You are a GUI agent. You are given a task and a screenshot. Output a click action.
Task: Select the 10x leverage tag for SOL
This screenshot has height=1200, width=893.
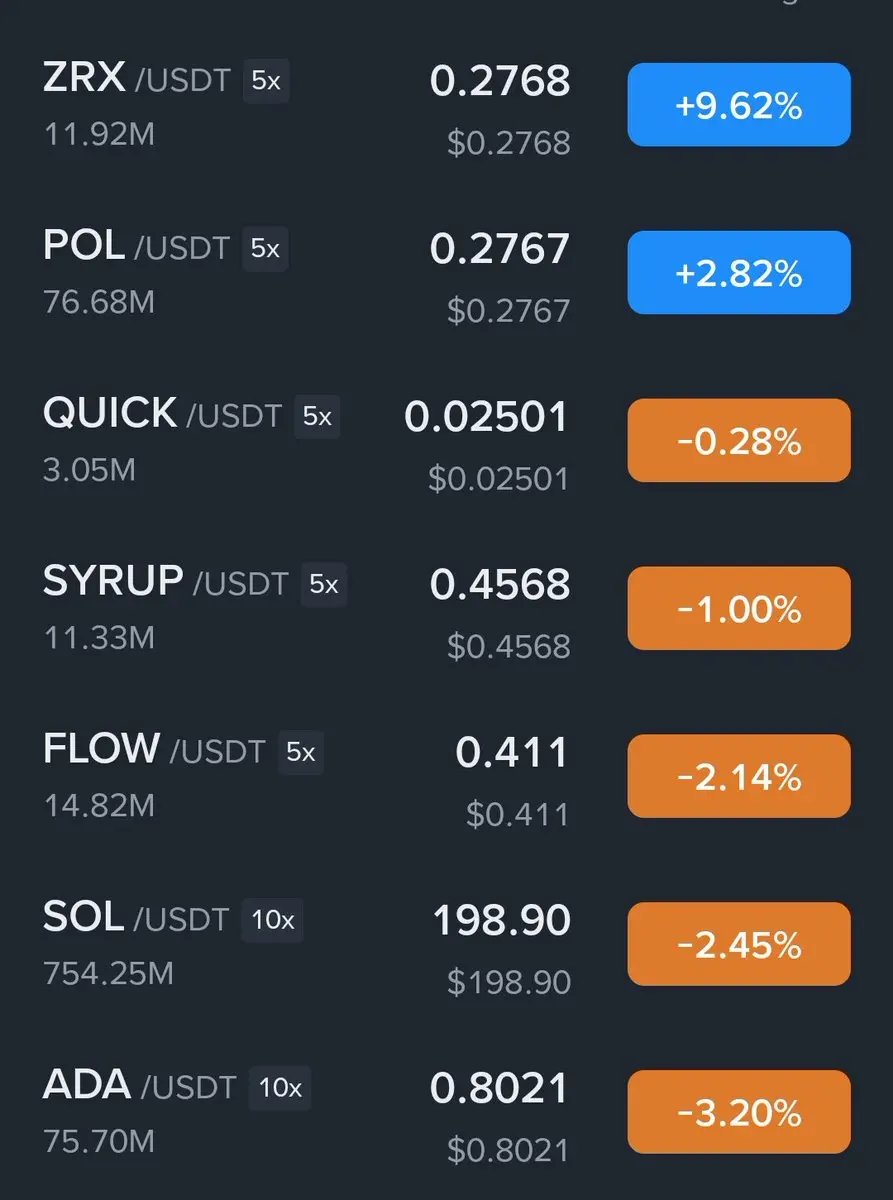pyautogui.click(x=272, y=921)
